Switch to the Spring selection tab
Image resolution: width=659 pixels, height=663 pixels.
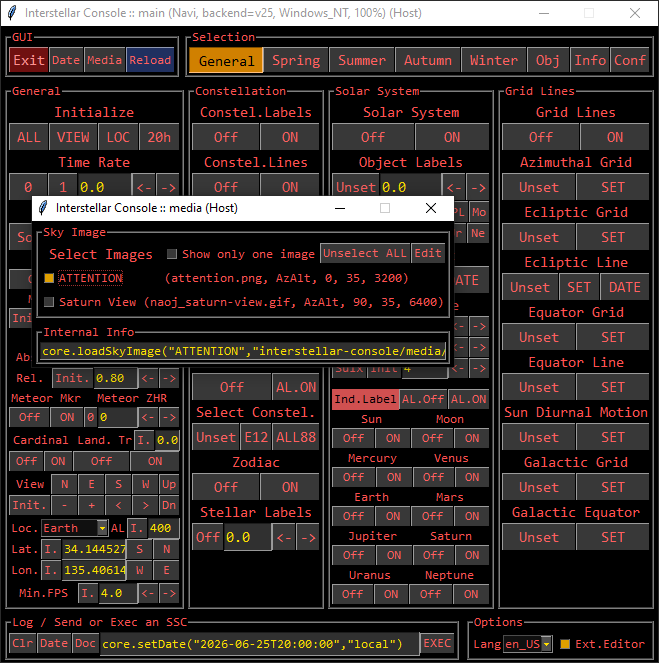click(296, 60)
